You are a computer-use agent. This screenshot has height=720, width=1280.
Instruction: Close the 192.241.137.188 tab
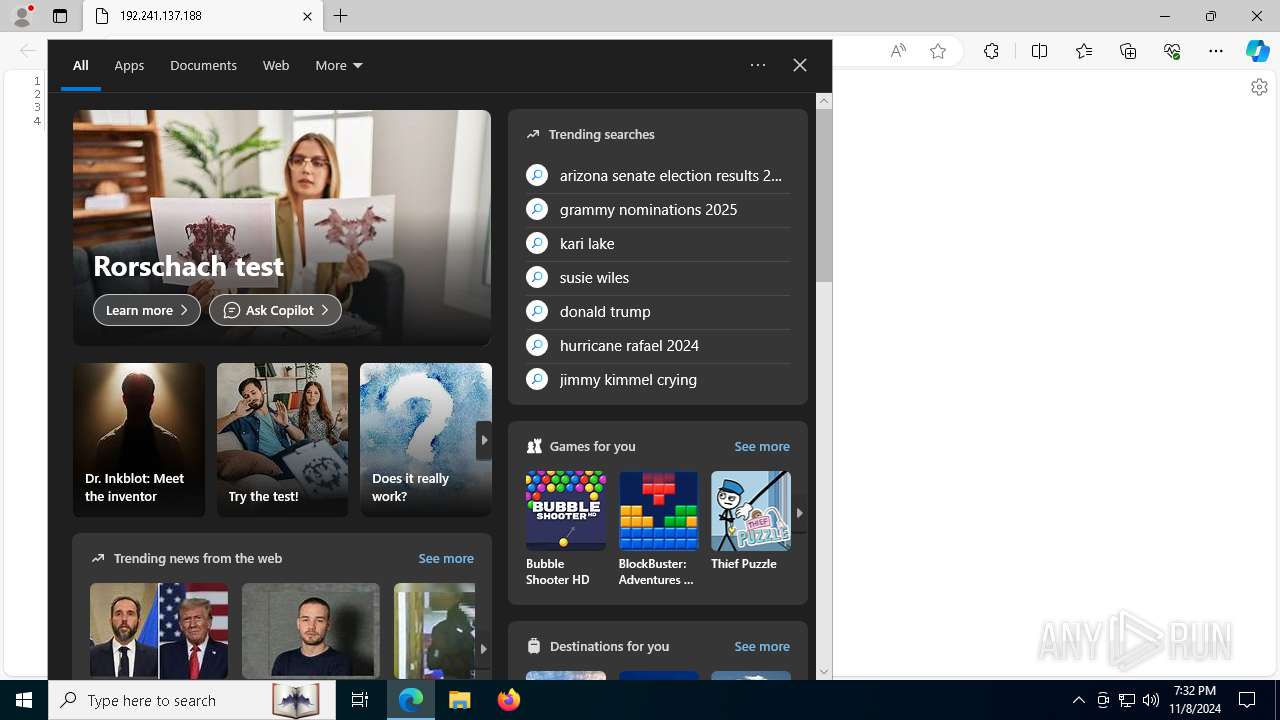coord(307,16)
